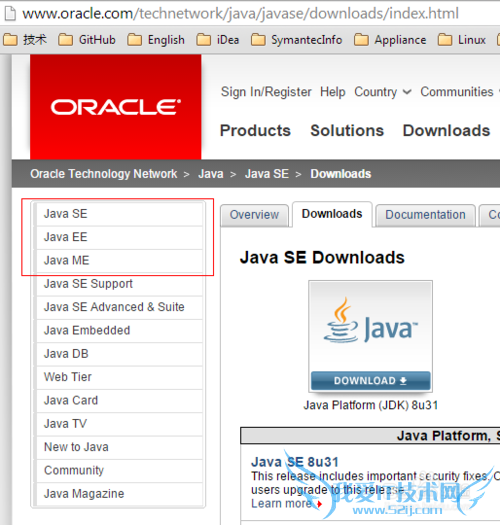The image size is (500, 525).
Task: Click the Oracle logo
Action: point(116,107)
